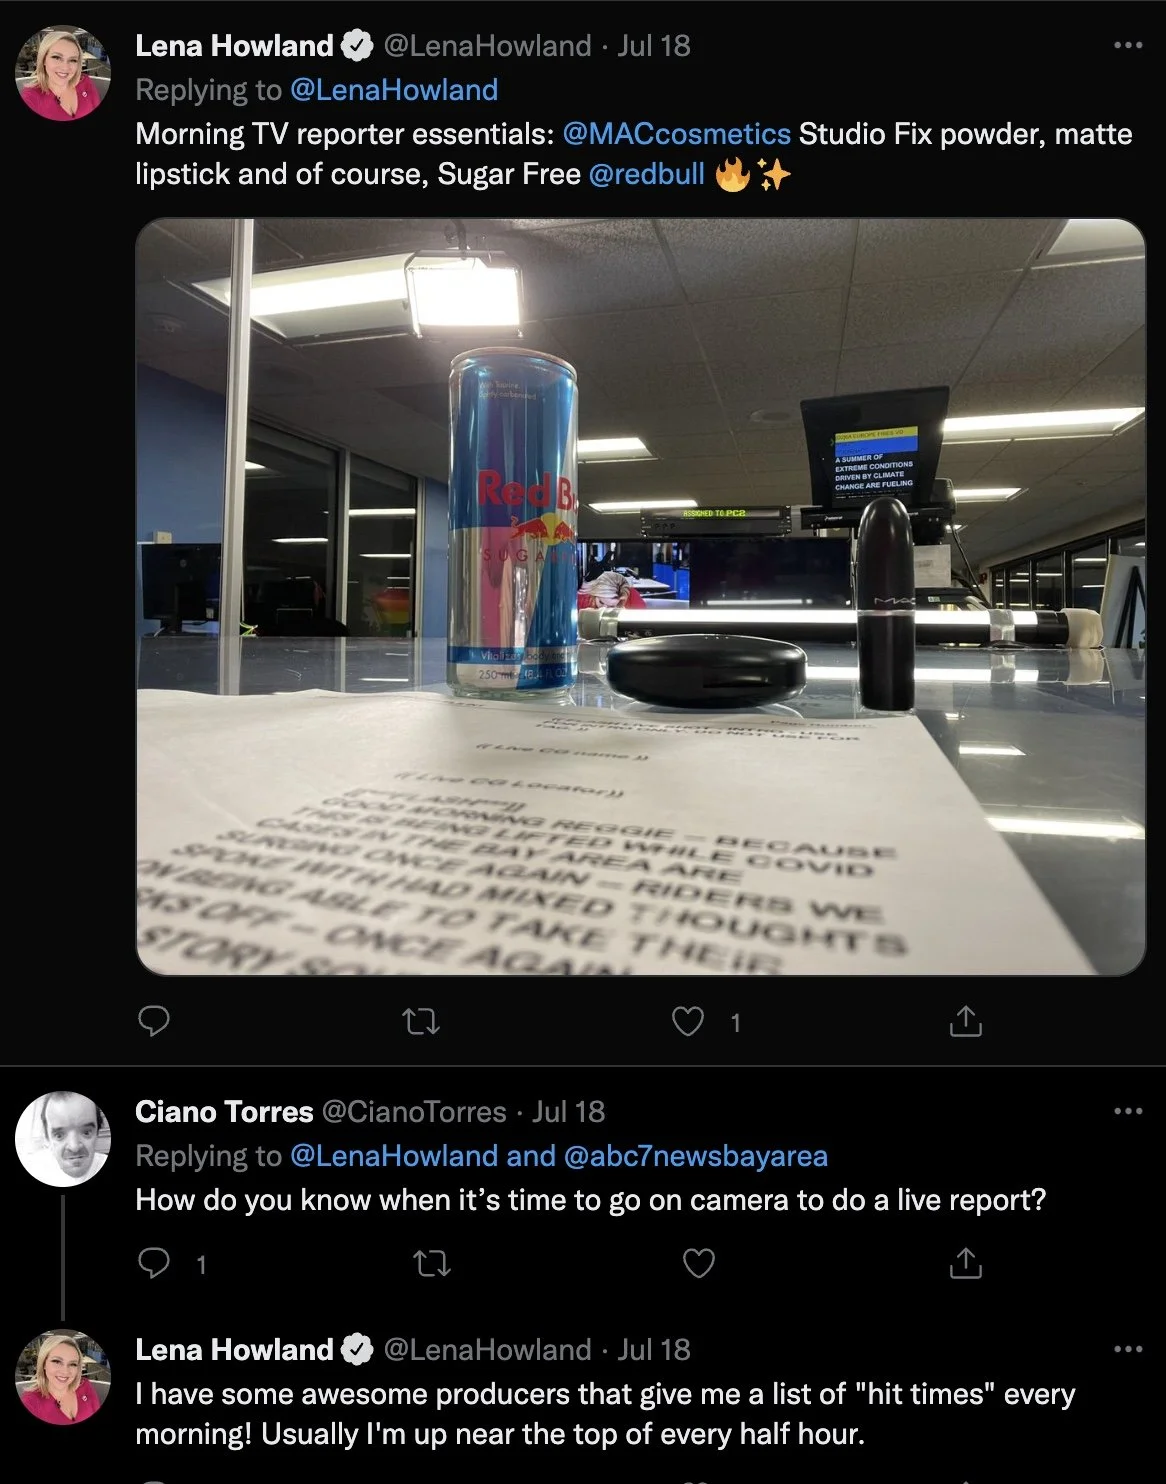This screenshot has width=1166, height=1484.
Task: Open the Jul 18 timestamp on Ciano's tweet
Action: 568,1112
